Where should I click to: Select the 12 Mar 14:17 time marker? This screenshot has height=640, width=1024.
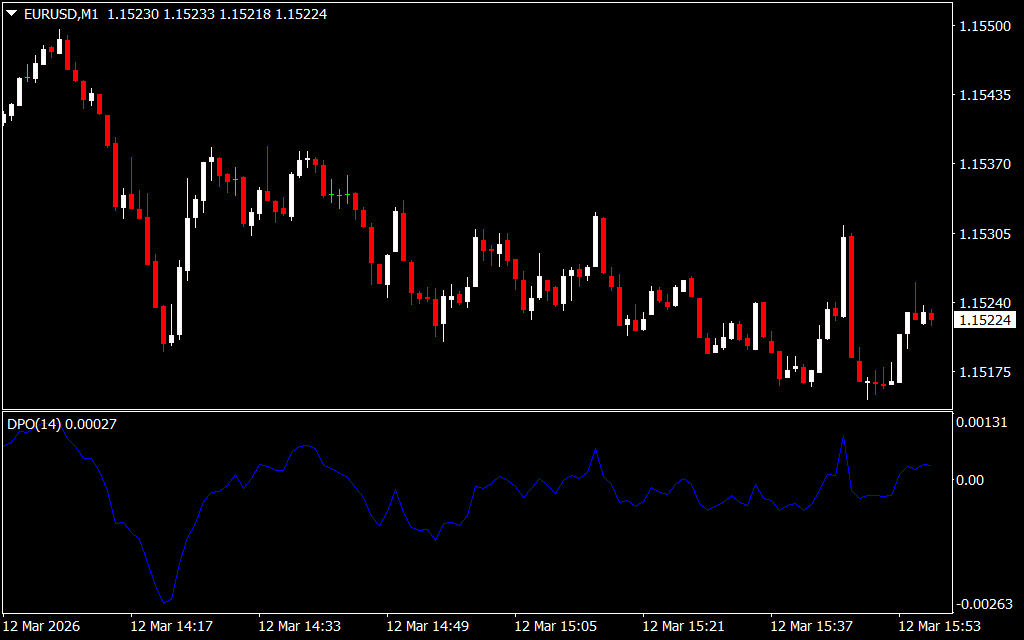coord(172,626)
